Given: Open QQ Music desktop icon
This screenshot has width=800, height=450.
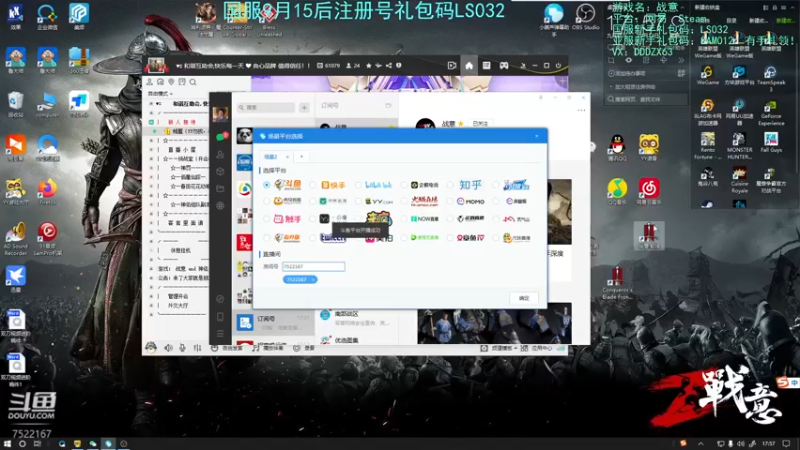Looking at the screenshot, I should click(617, 191).
